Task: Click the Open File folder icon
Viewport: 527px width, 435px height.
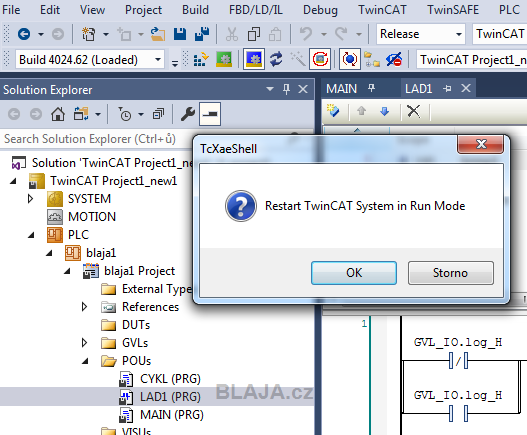Action: [x=158, y=34]
